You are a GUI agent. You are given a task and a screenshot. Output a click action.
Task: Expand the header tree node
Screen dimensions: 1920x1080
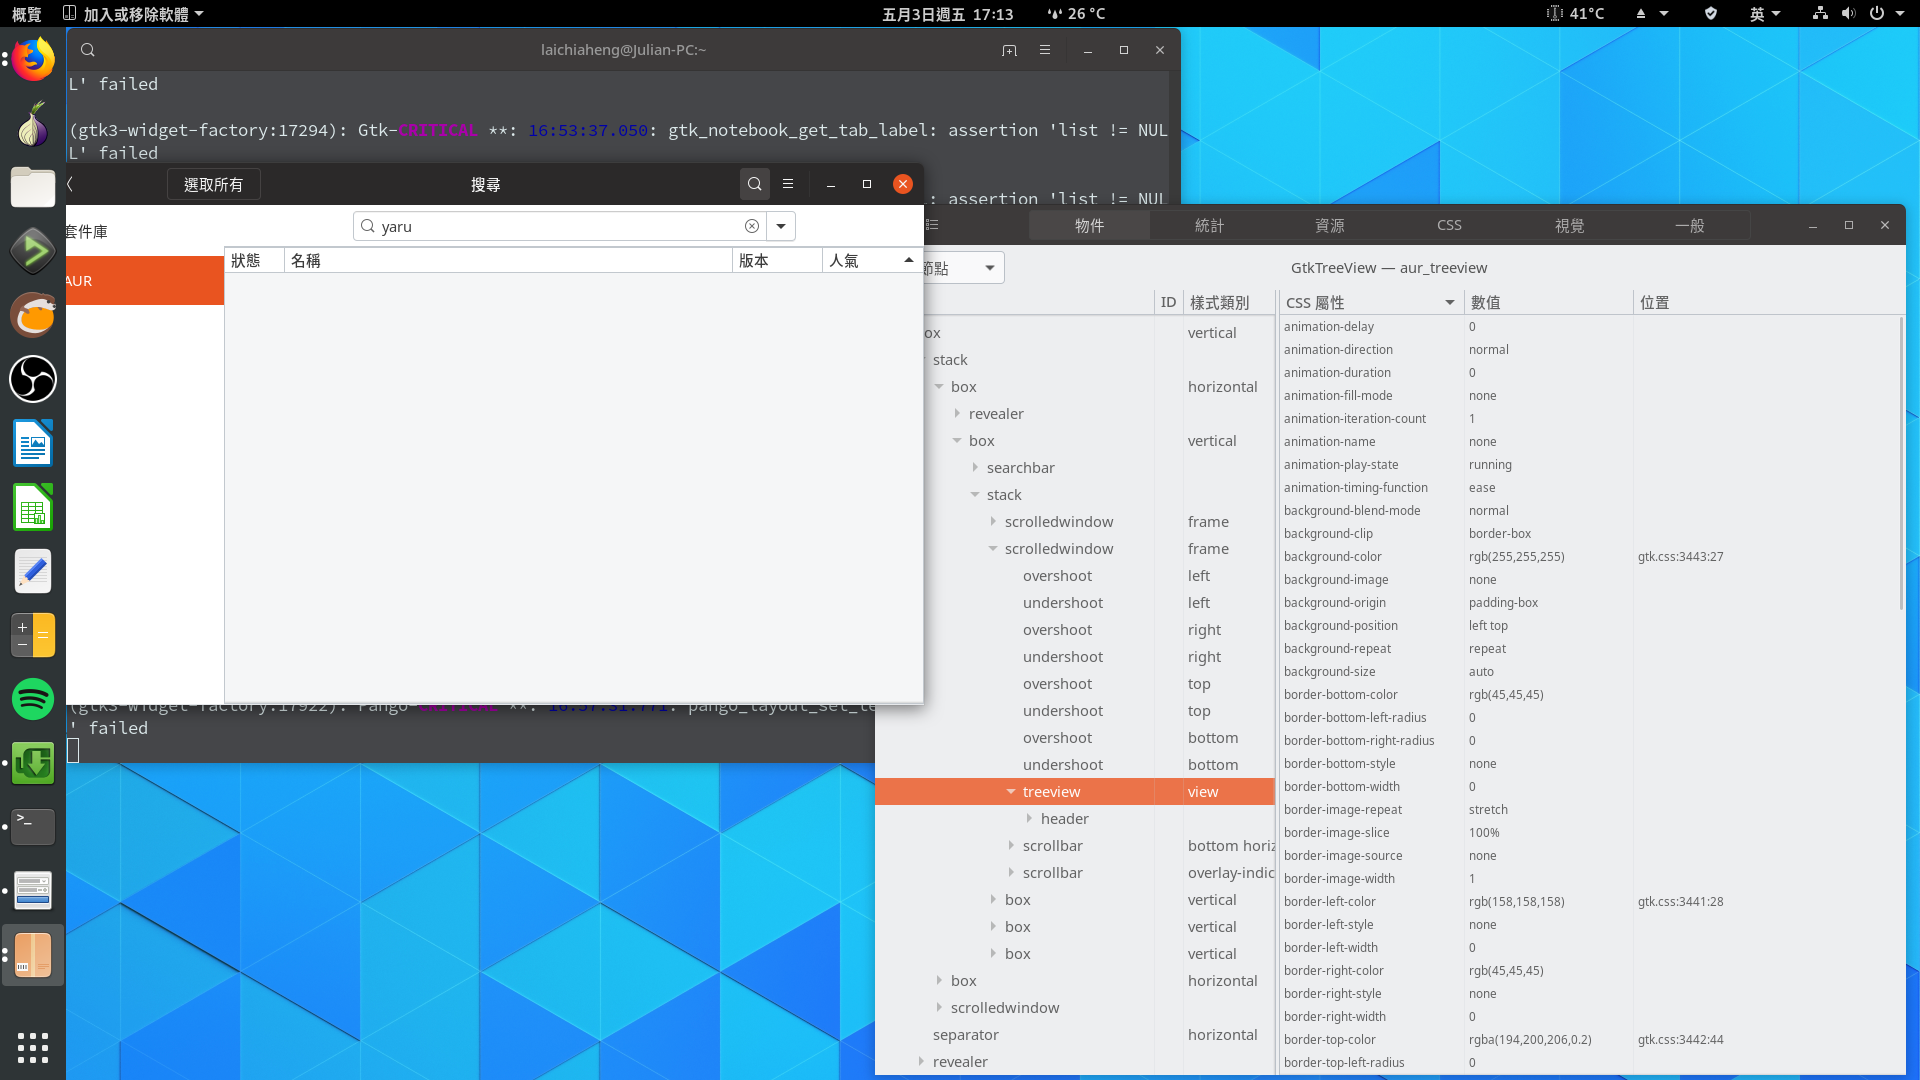pyautogui.click(x=1029, y=819)
